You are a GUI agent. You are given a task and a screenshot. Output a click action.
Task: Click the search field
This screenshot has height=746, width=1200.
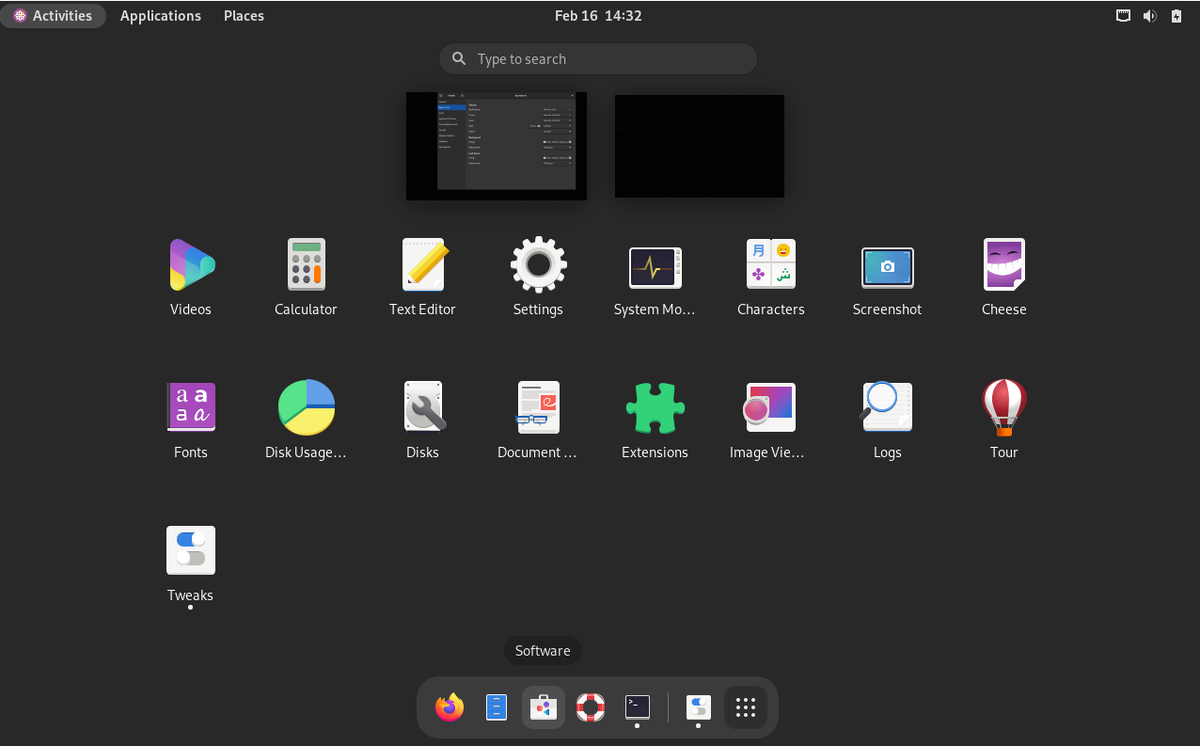coord(598,59)
